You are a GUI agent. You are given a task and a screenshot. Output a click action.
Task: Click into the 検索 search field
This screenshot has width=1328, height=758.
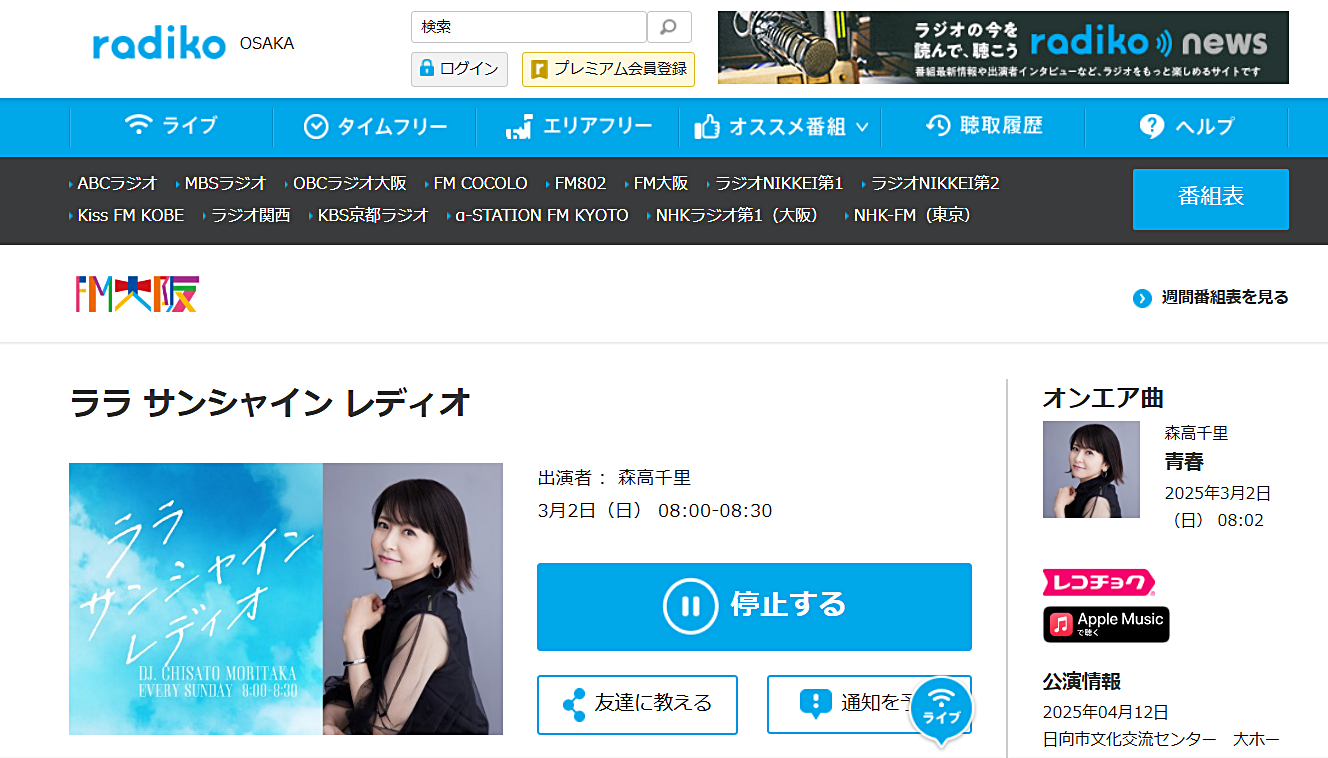(x=529, y=27)
